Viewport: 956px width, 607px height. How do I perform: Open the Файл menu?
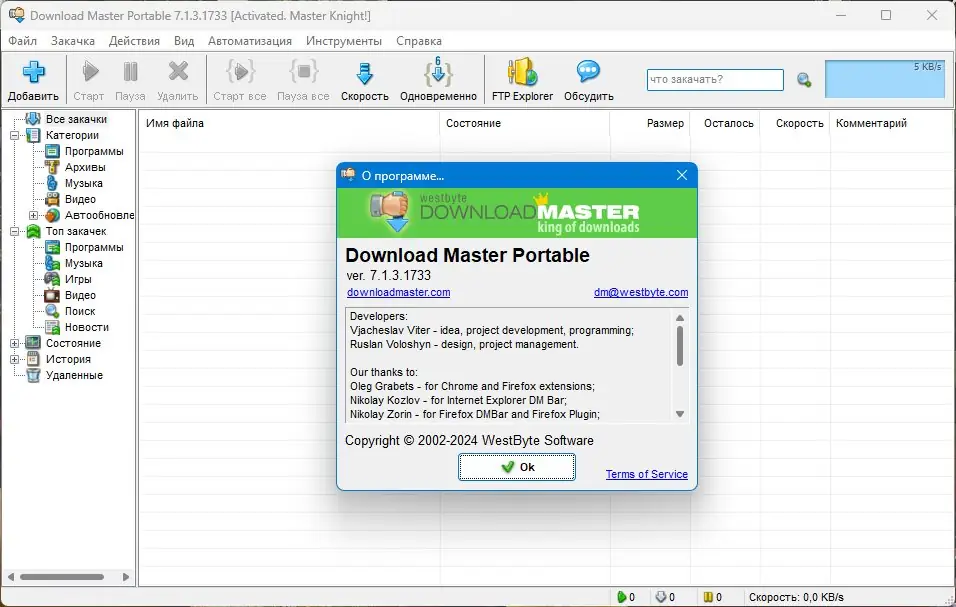[x=23, y=41]
